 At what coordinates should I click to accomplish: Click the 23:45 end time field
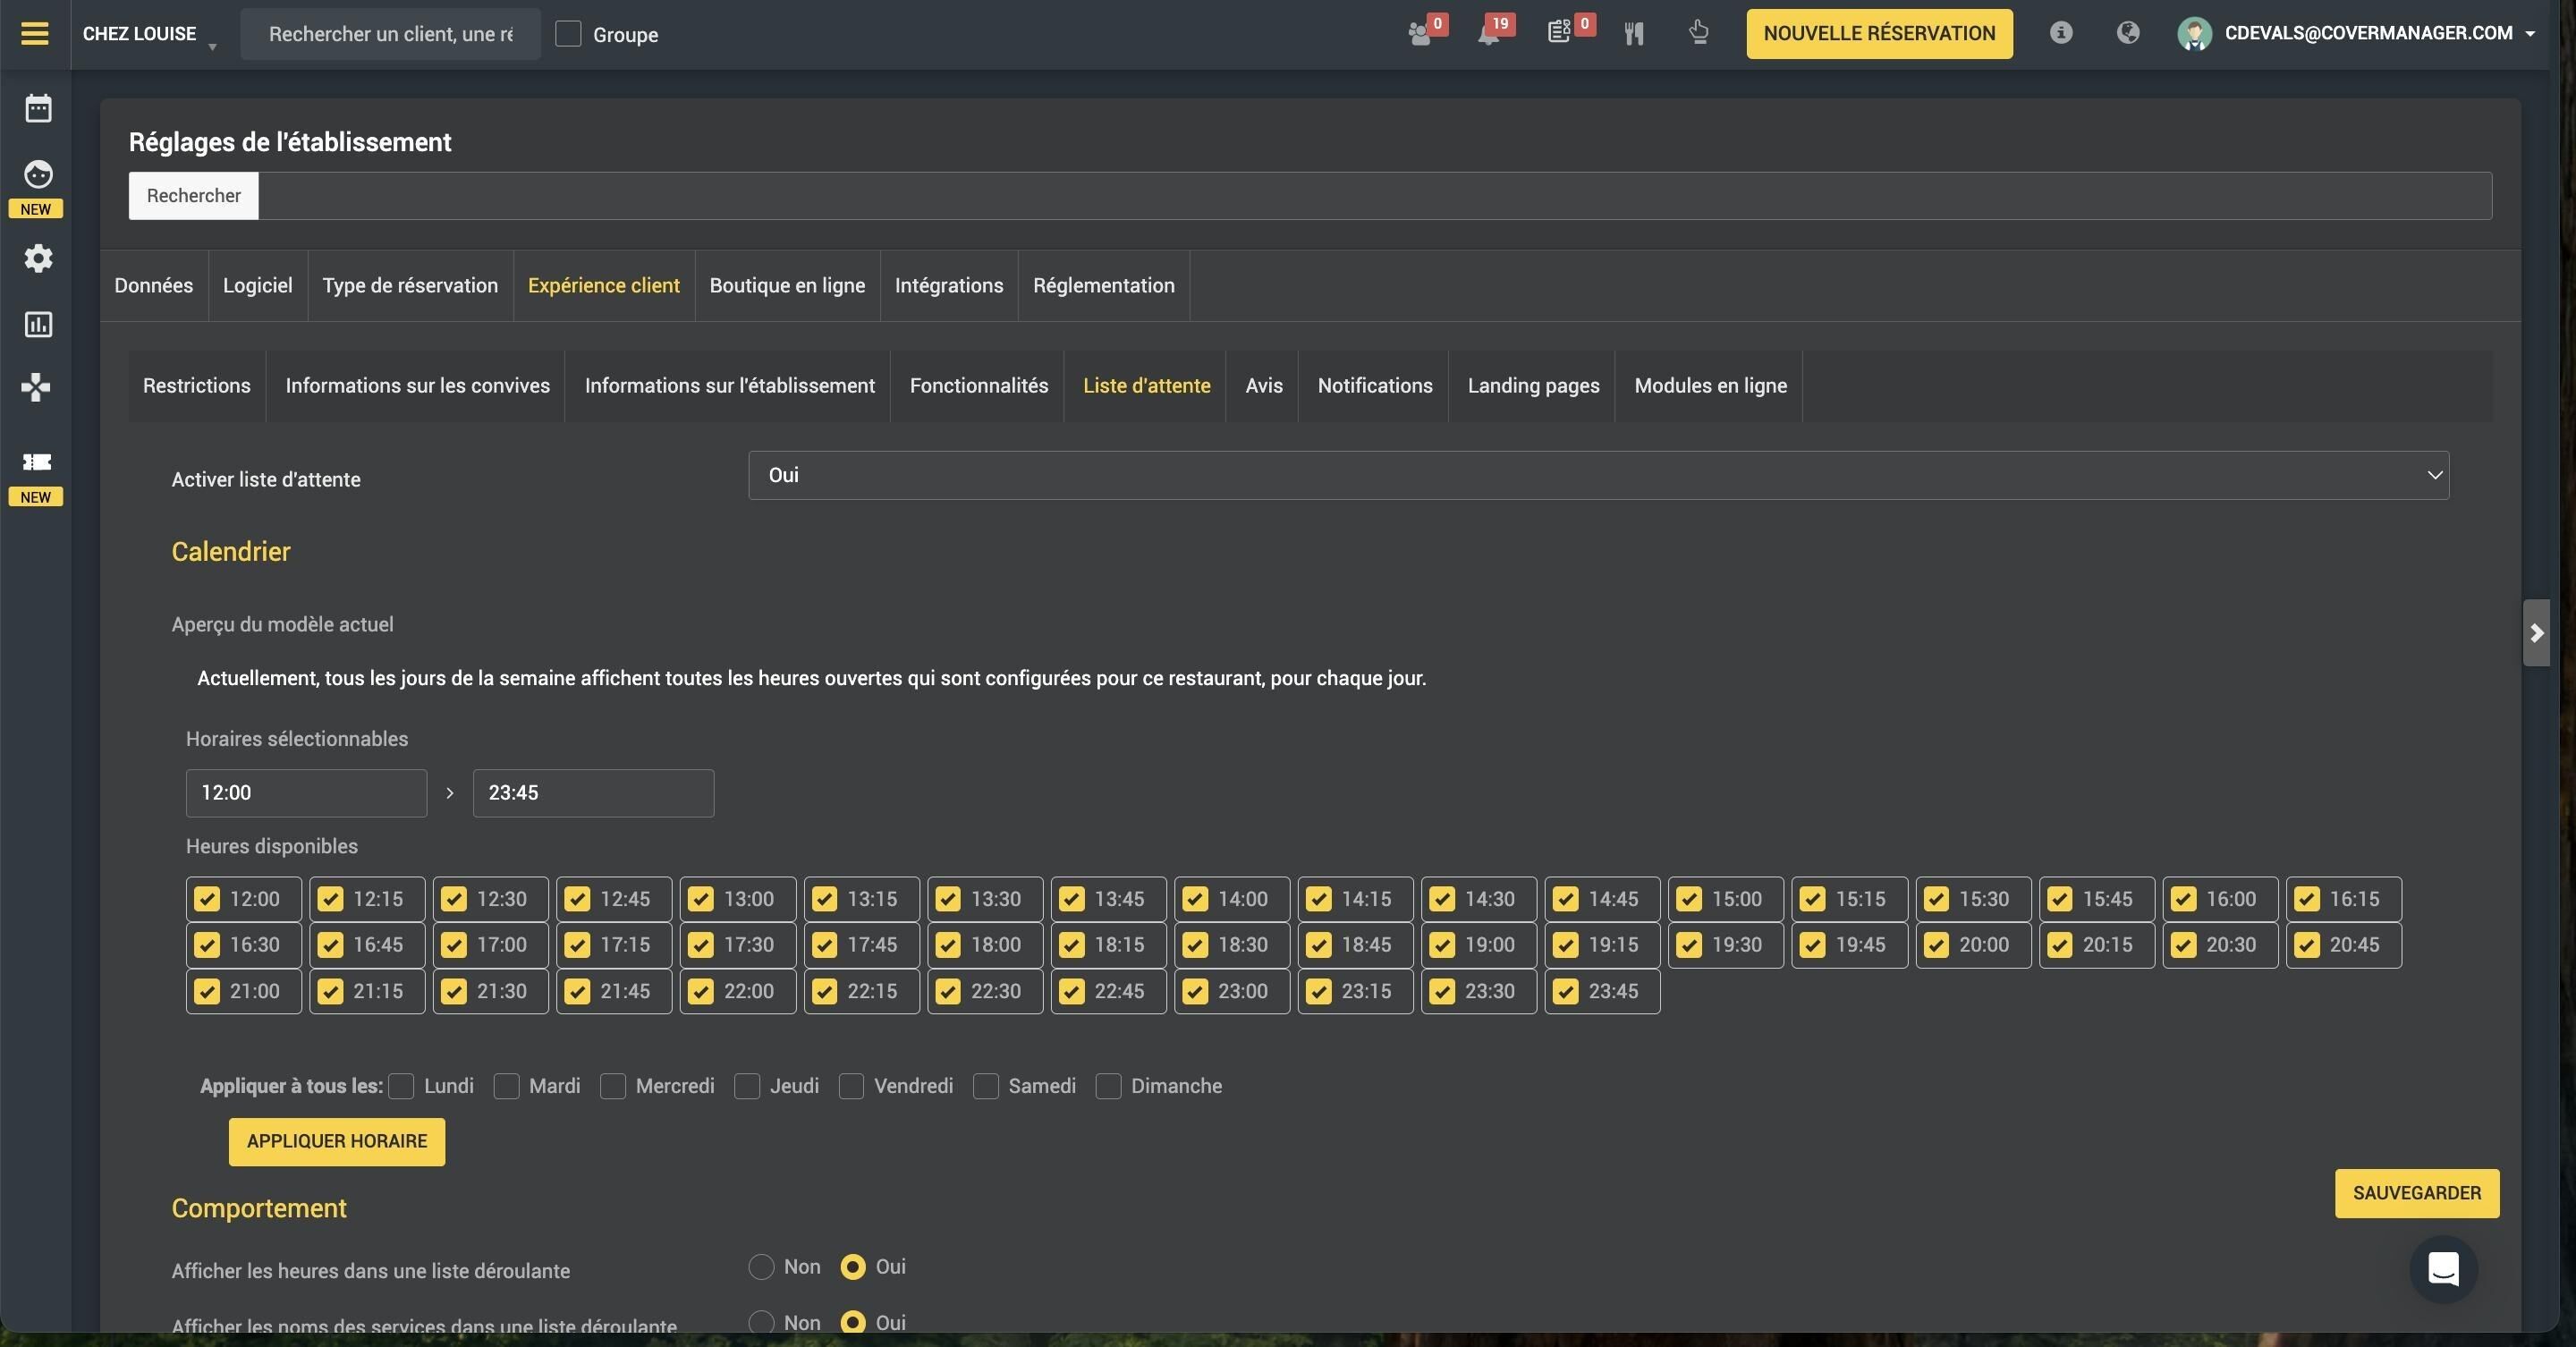point(593,793)
